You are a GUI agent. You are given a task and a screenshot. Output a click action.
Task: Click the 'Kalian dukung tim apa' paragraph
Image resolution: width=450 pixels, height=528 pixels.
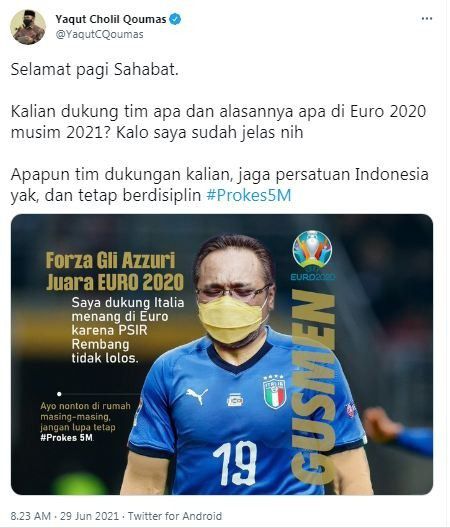(x=219, y=122)
